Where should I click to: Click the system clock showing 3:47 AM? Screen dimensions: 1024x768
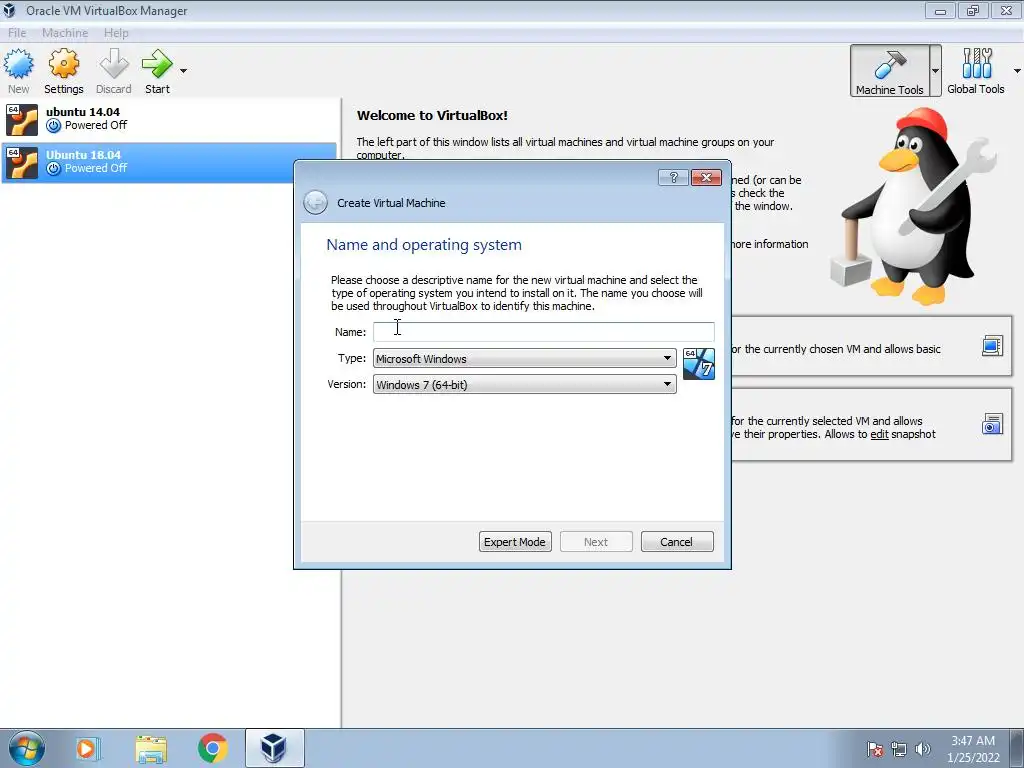pos(973,749)
